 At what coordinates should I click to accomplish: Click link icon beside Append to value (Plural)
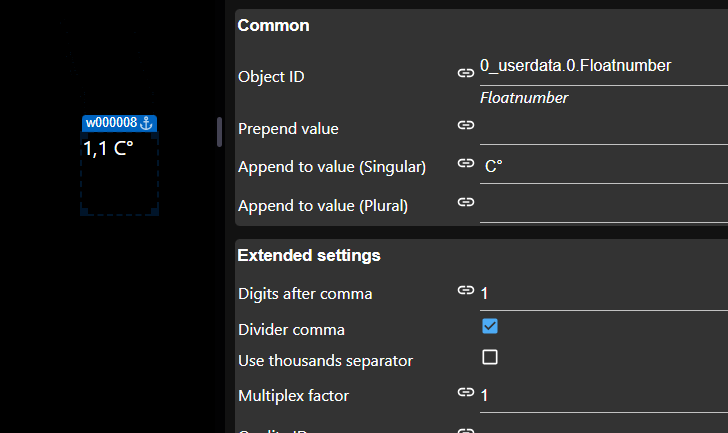pos(465,202)
